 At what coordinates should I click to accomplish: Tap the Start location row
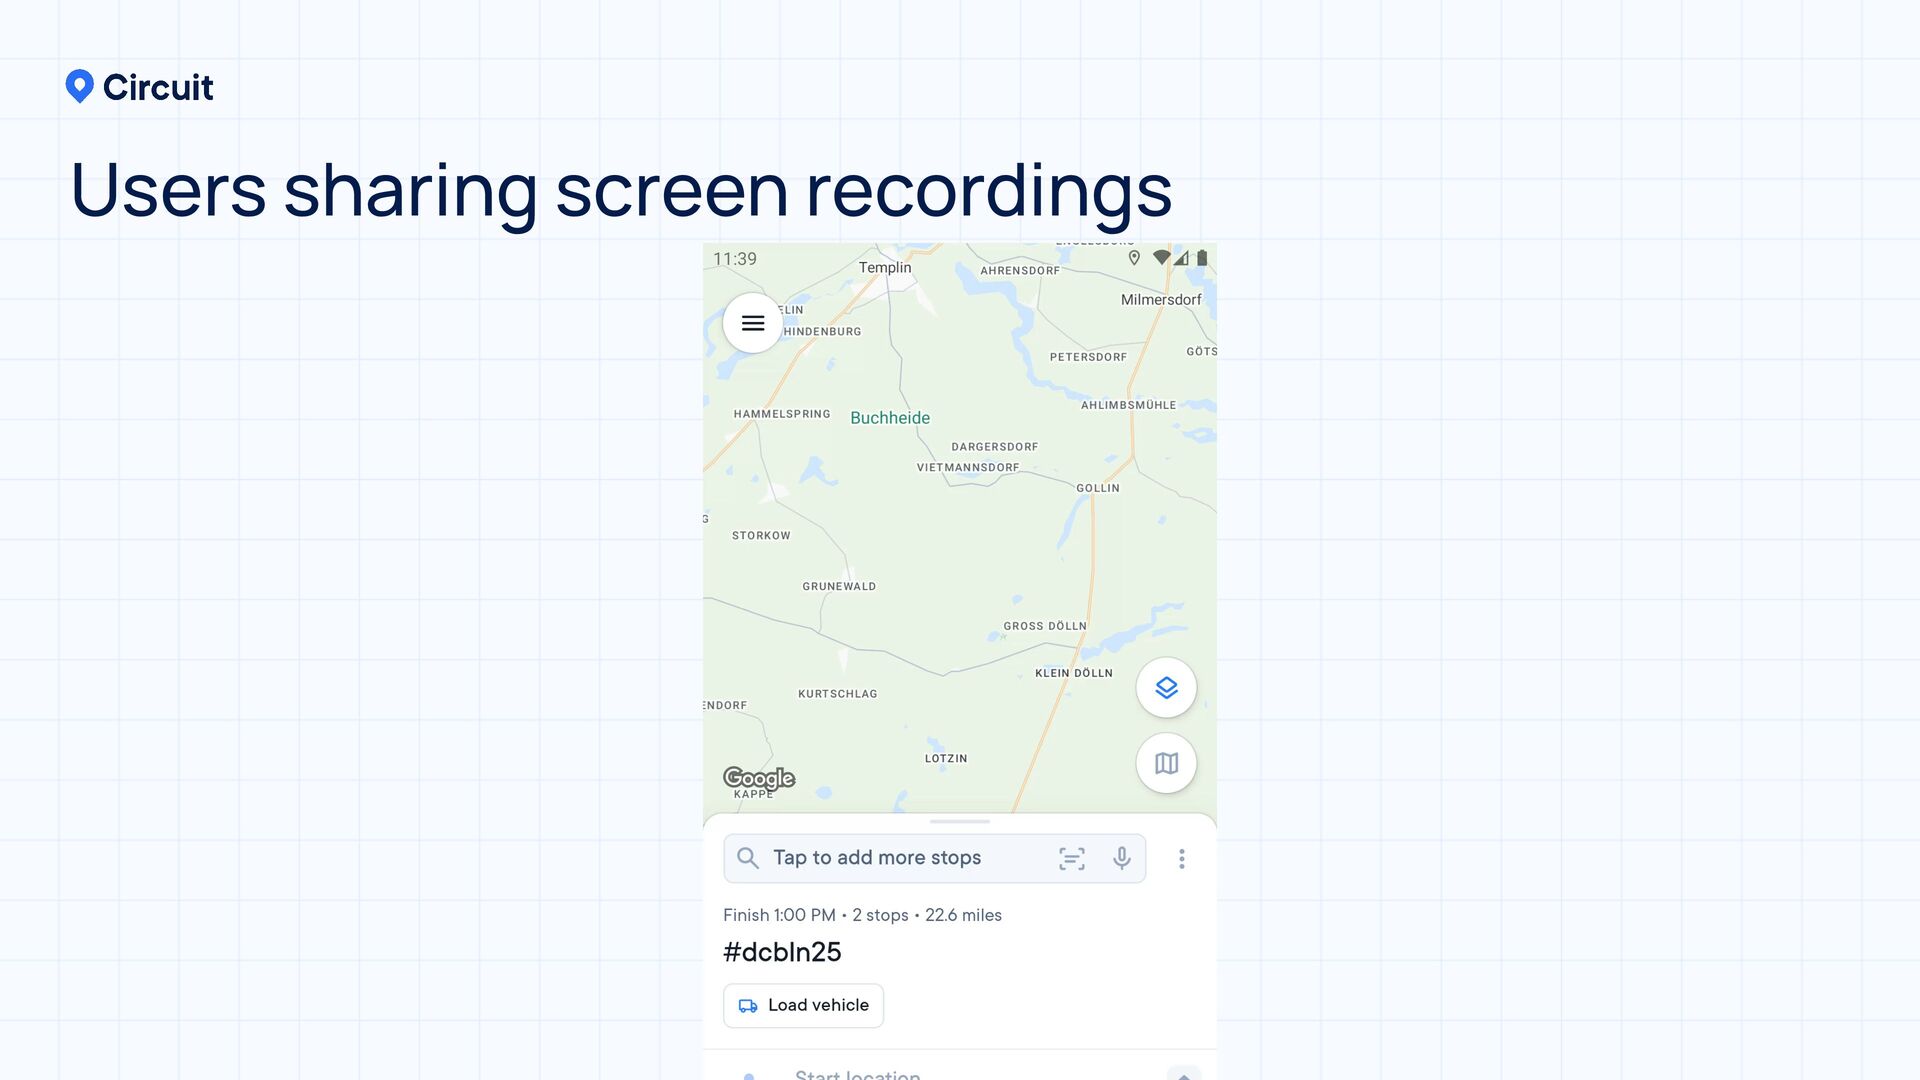[x=857, y=1074]
